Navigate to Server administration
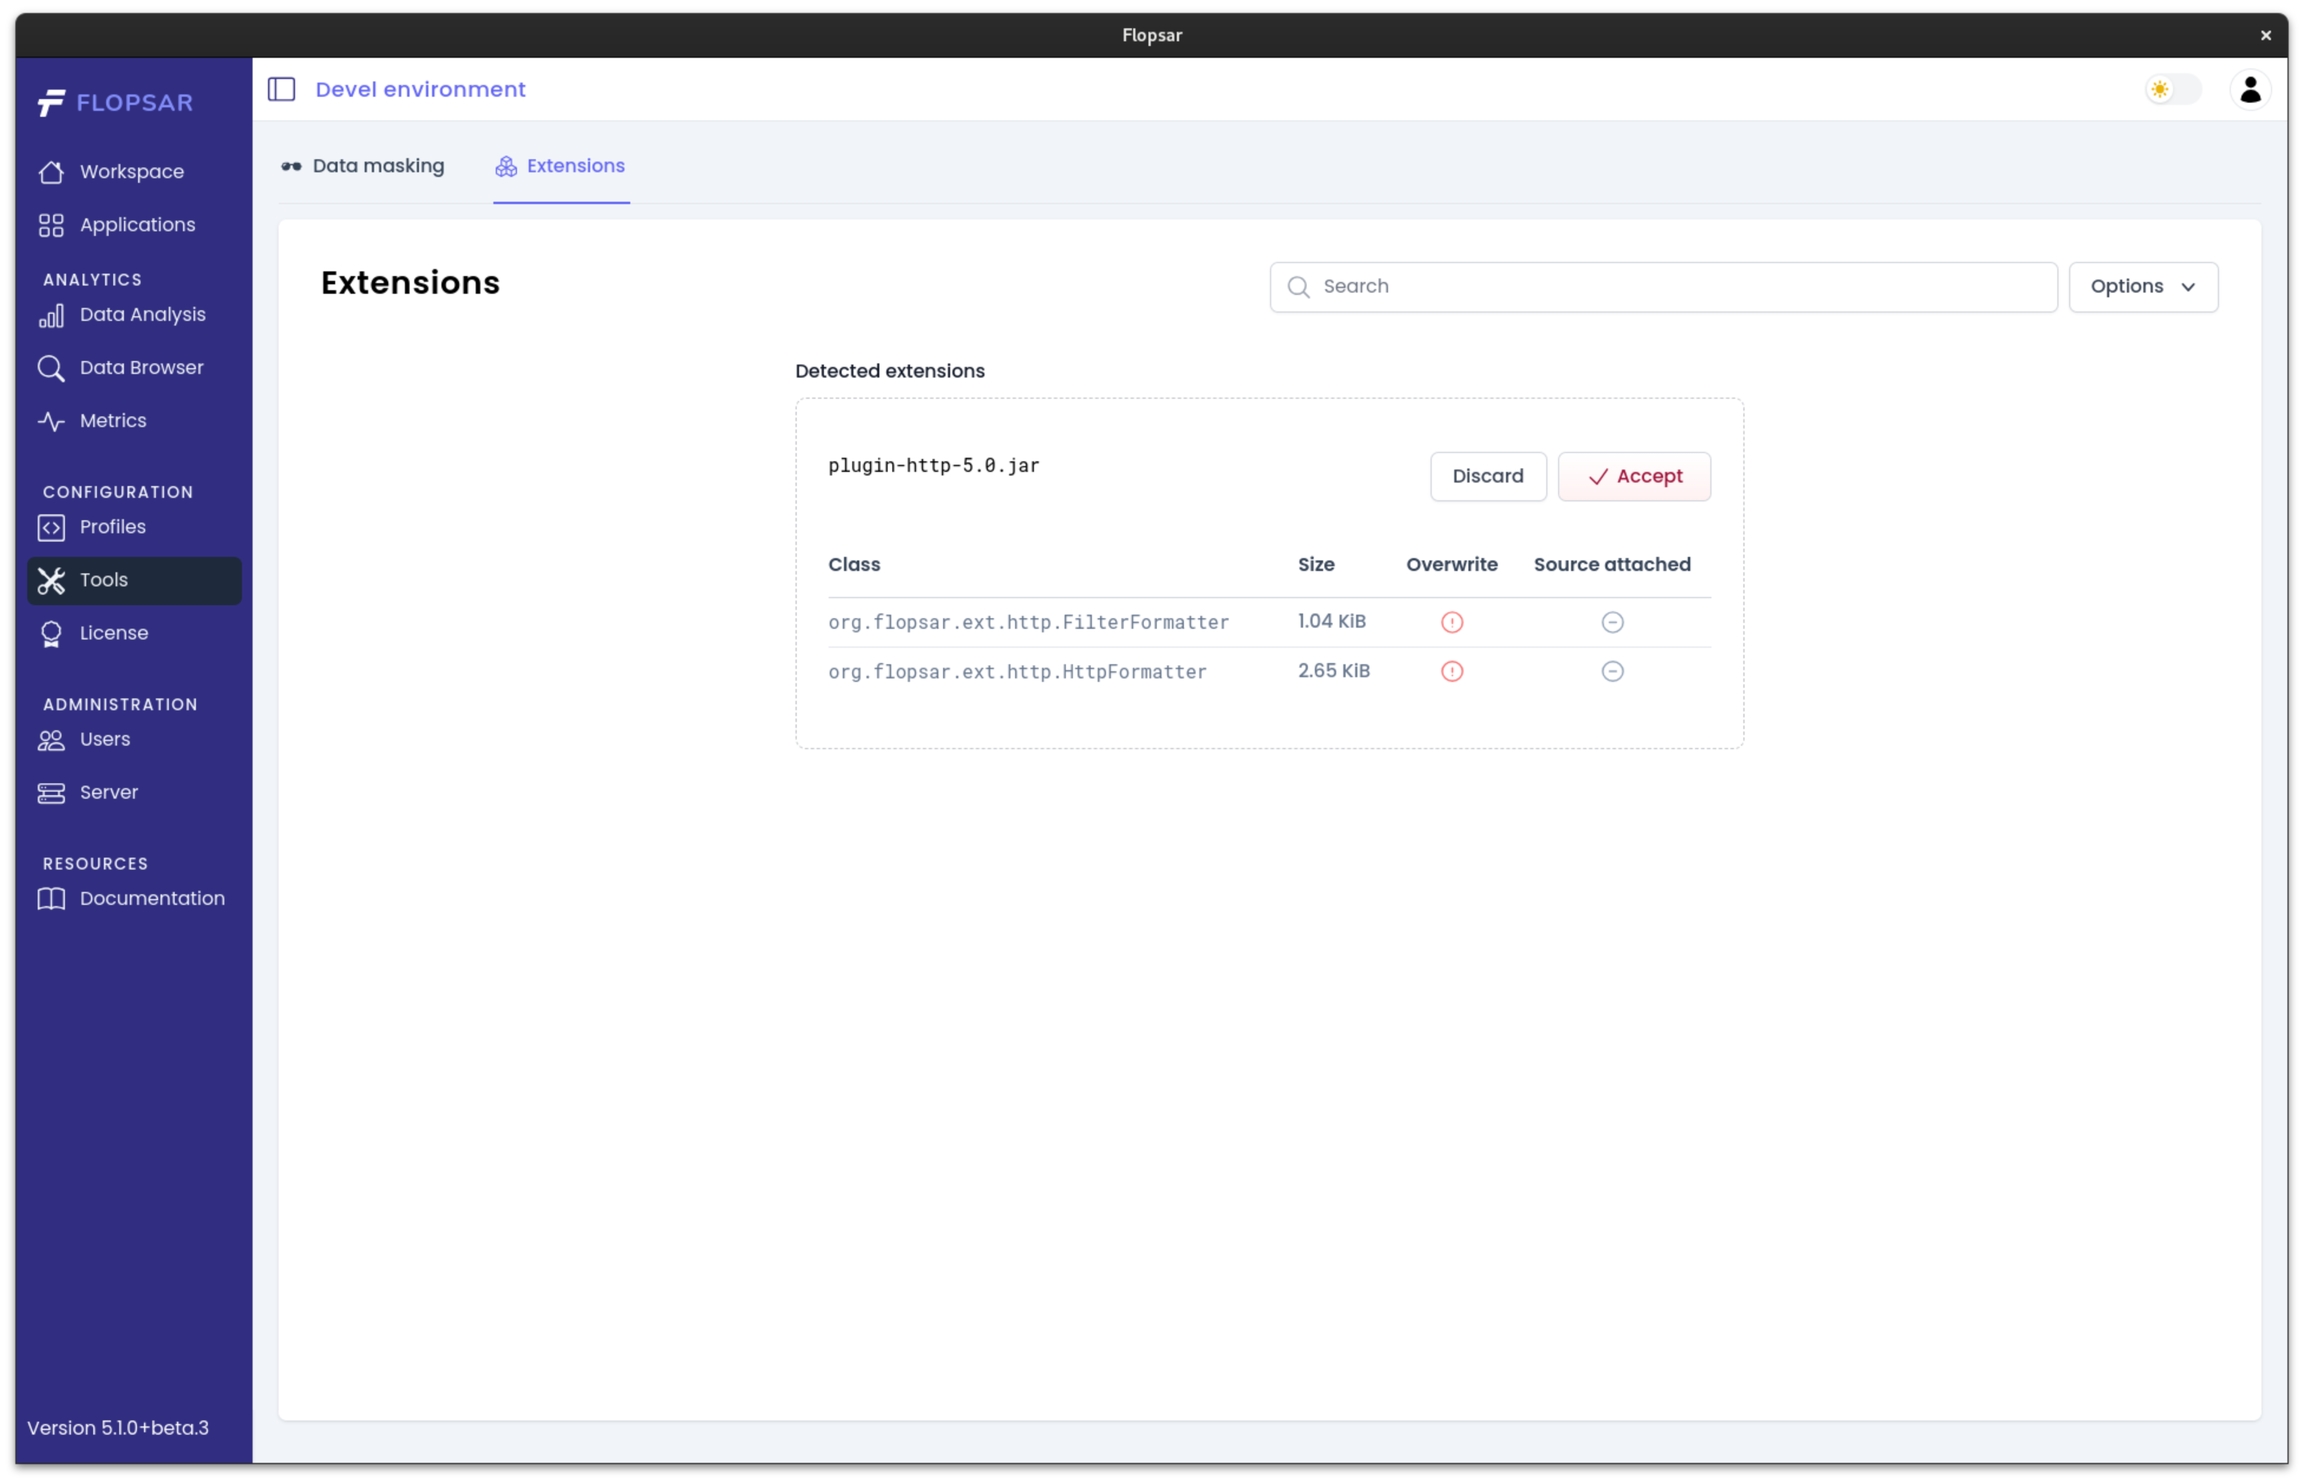Image resolution: width=2304 pixels, height=1483 pixels. (109, 792)
